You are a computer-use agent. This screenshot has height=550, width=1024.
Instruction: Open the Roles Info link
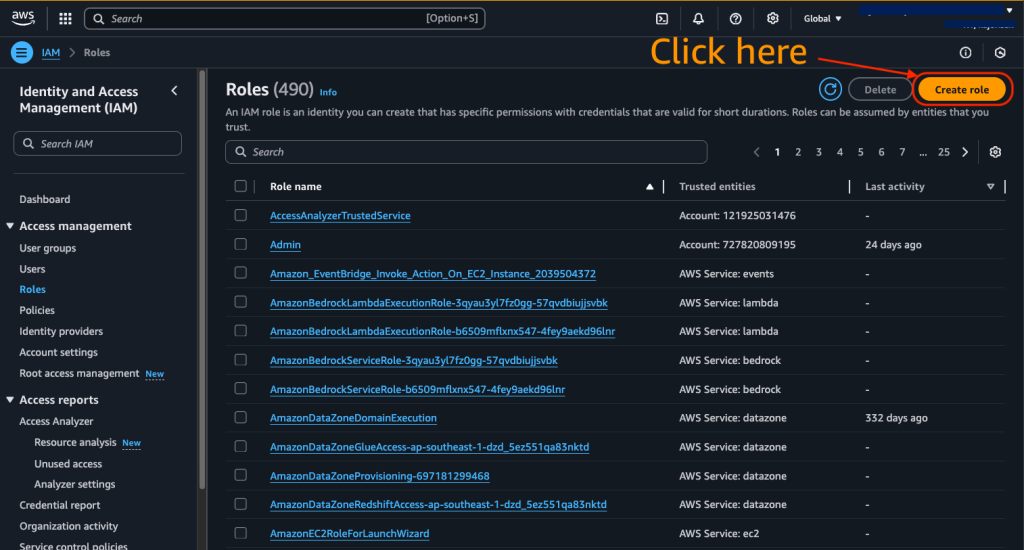(x=328, y=92)
